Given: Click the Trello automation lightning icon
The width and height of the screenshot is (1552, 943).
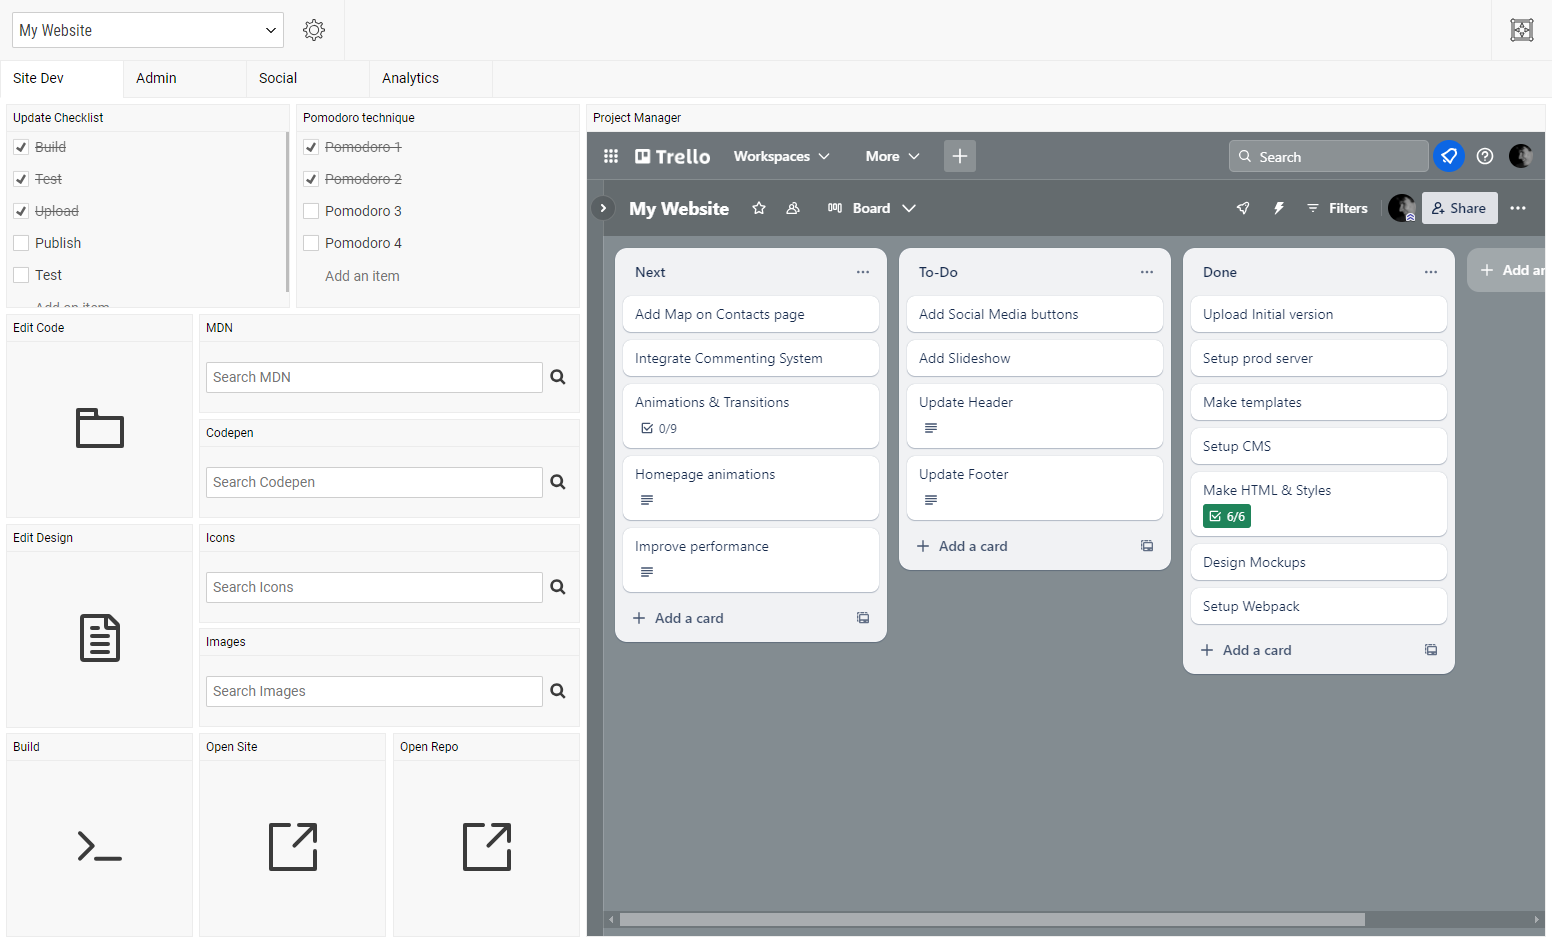Looking at the screenshot, I should click(x=1278, y=208).
